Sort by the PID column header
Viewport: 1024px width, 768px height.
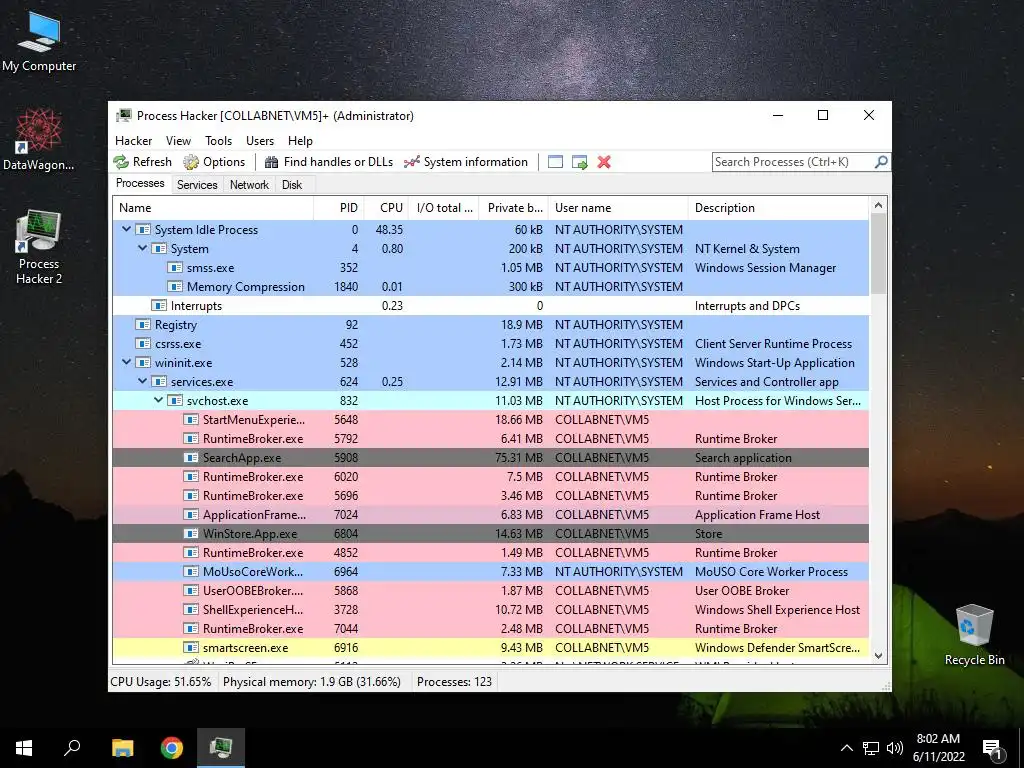coord(339,208)
